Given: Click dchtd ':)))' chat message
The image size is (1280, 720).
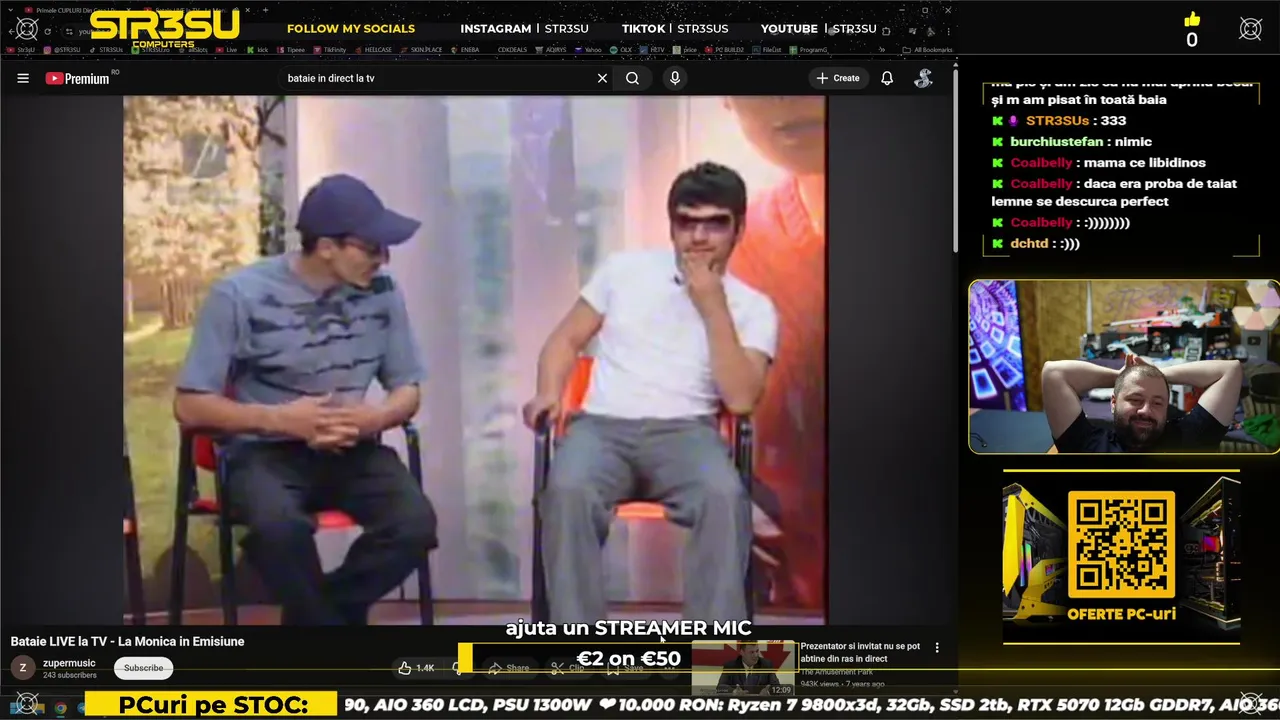Looking at the screenshot, I should pyautogui.click(x=1036, y=243).
